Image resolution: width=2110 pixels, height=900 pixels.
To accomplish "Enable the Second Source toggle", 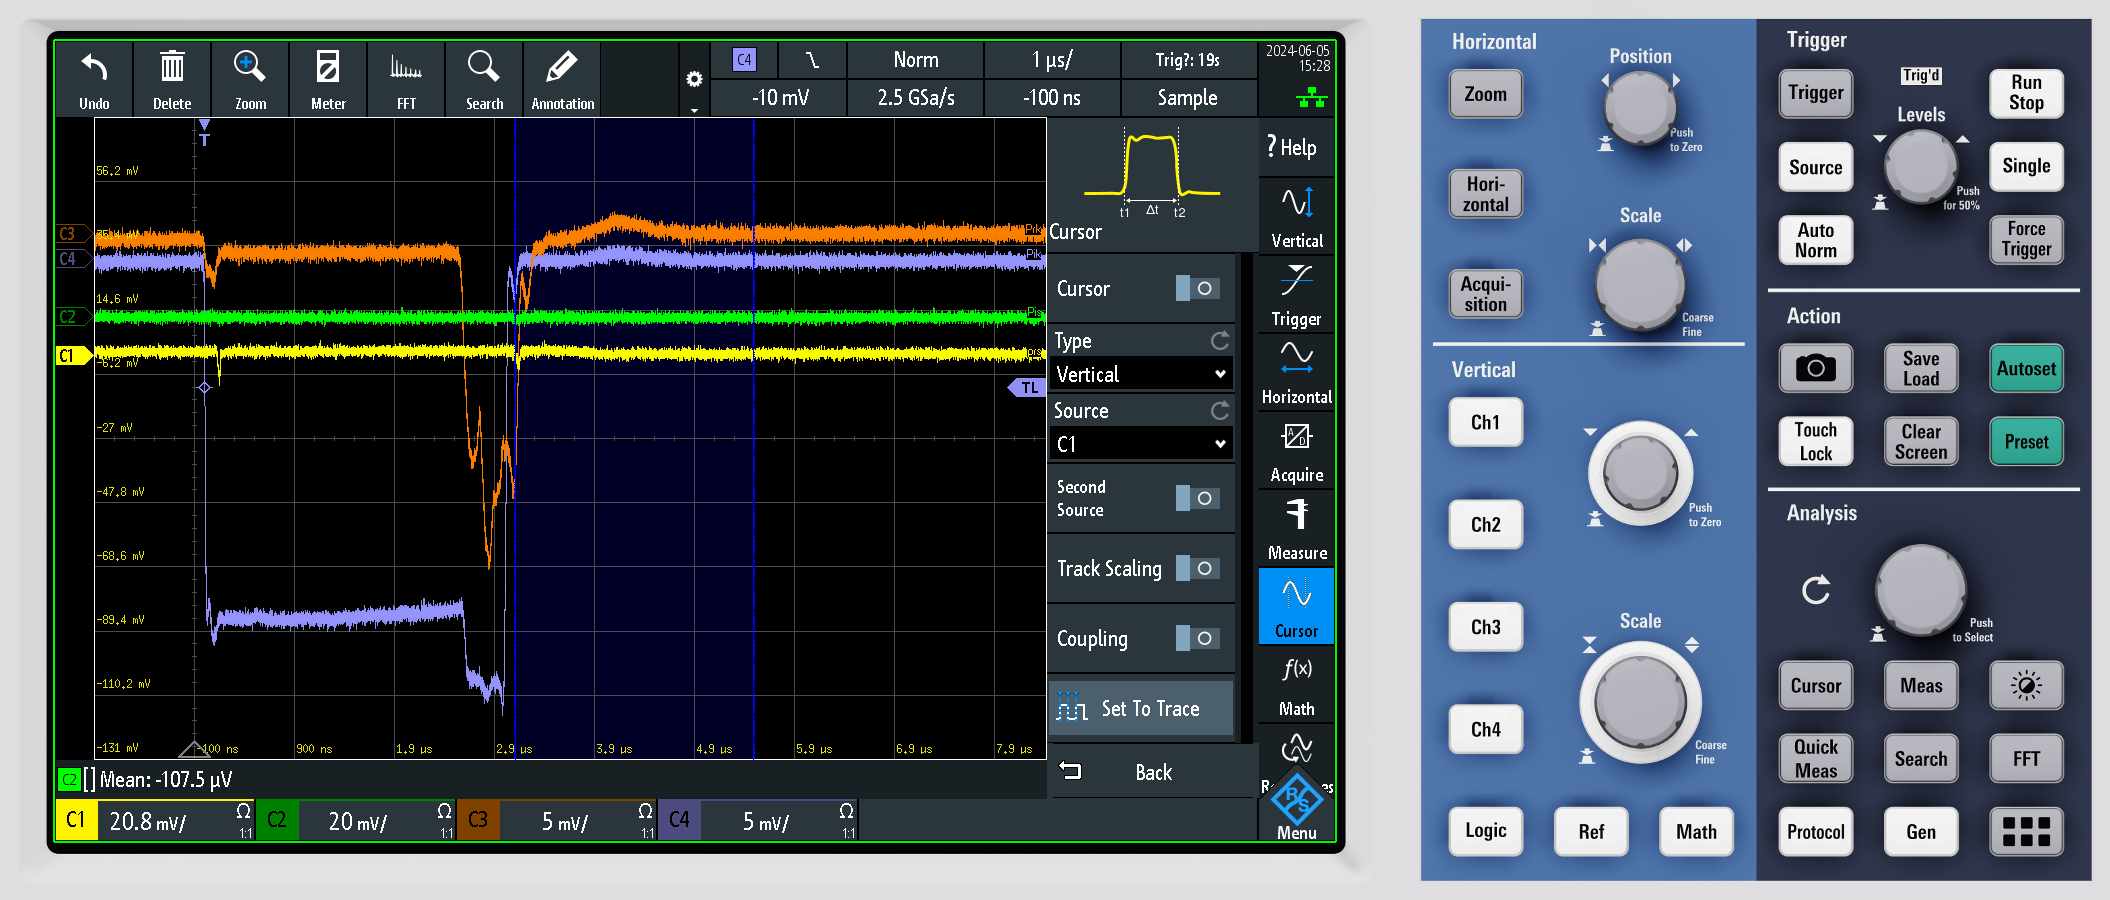I will tap(1197, 498).
